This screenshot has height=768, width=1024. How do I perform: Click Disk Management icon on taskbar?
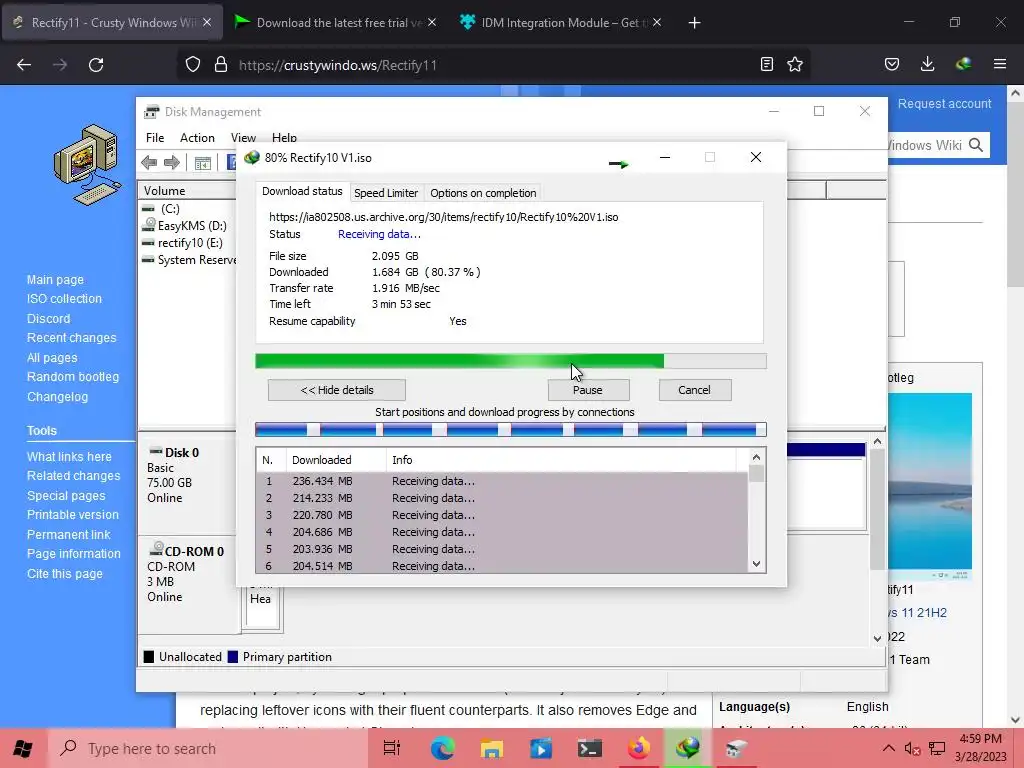tap(737, 748)
